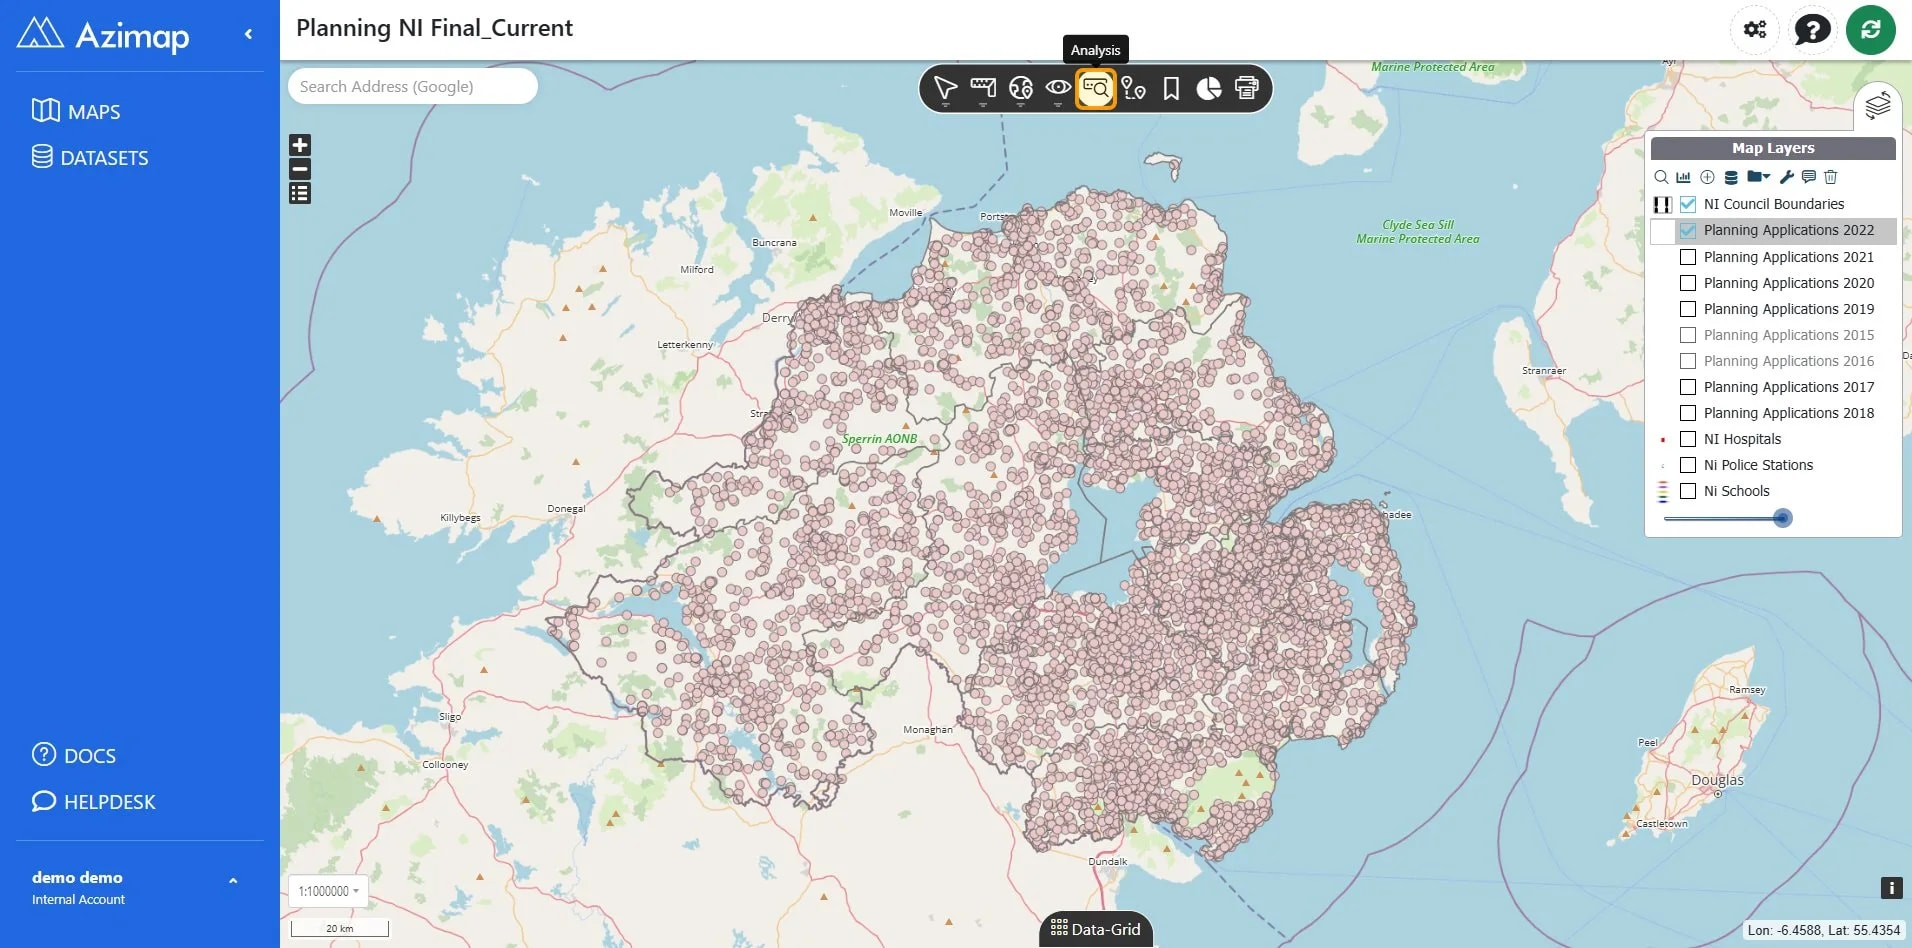This screenshot has width=1912, height=948.
Task: Select the arrow pointer tool
Action: [945, 89]
